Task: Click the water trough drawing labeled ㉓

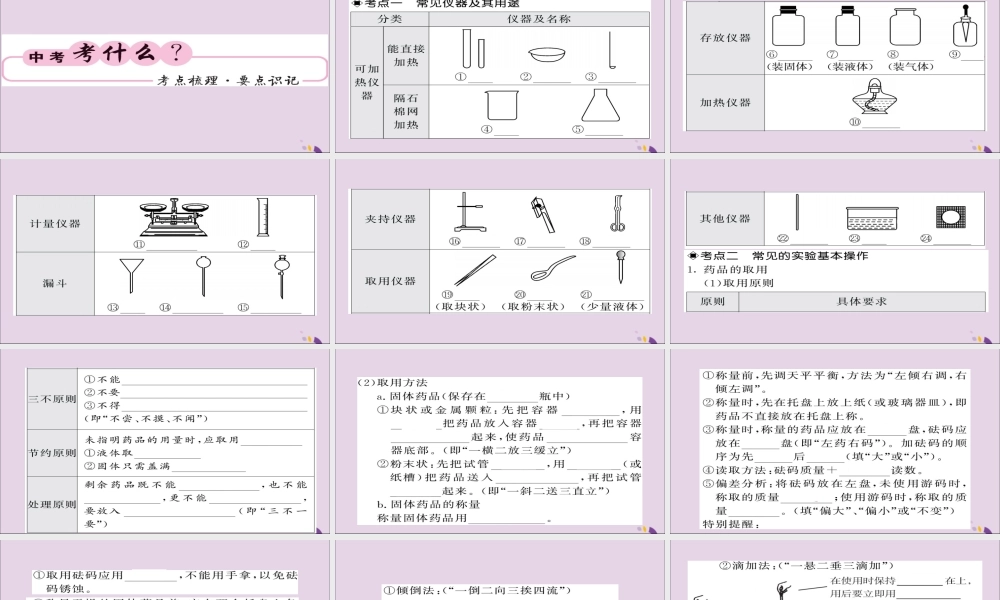Action: tap(872, 217)
